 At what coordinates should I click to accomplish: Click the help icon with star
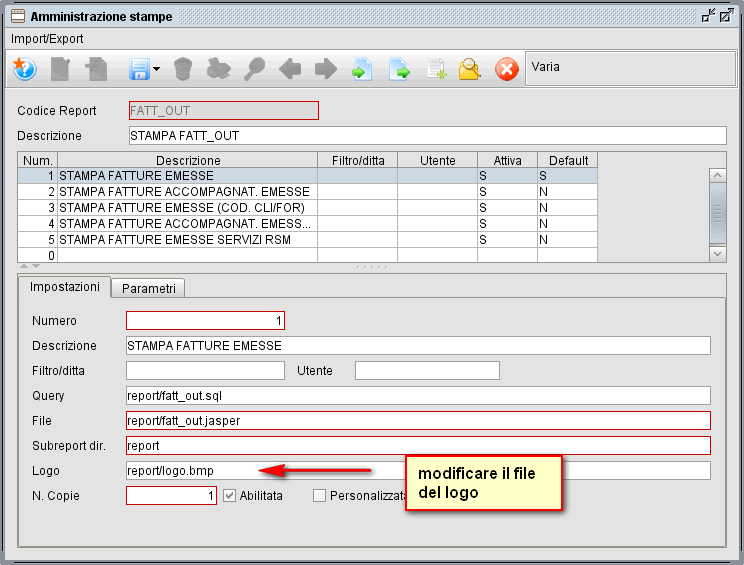24,69
